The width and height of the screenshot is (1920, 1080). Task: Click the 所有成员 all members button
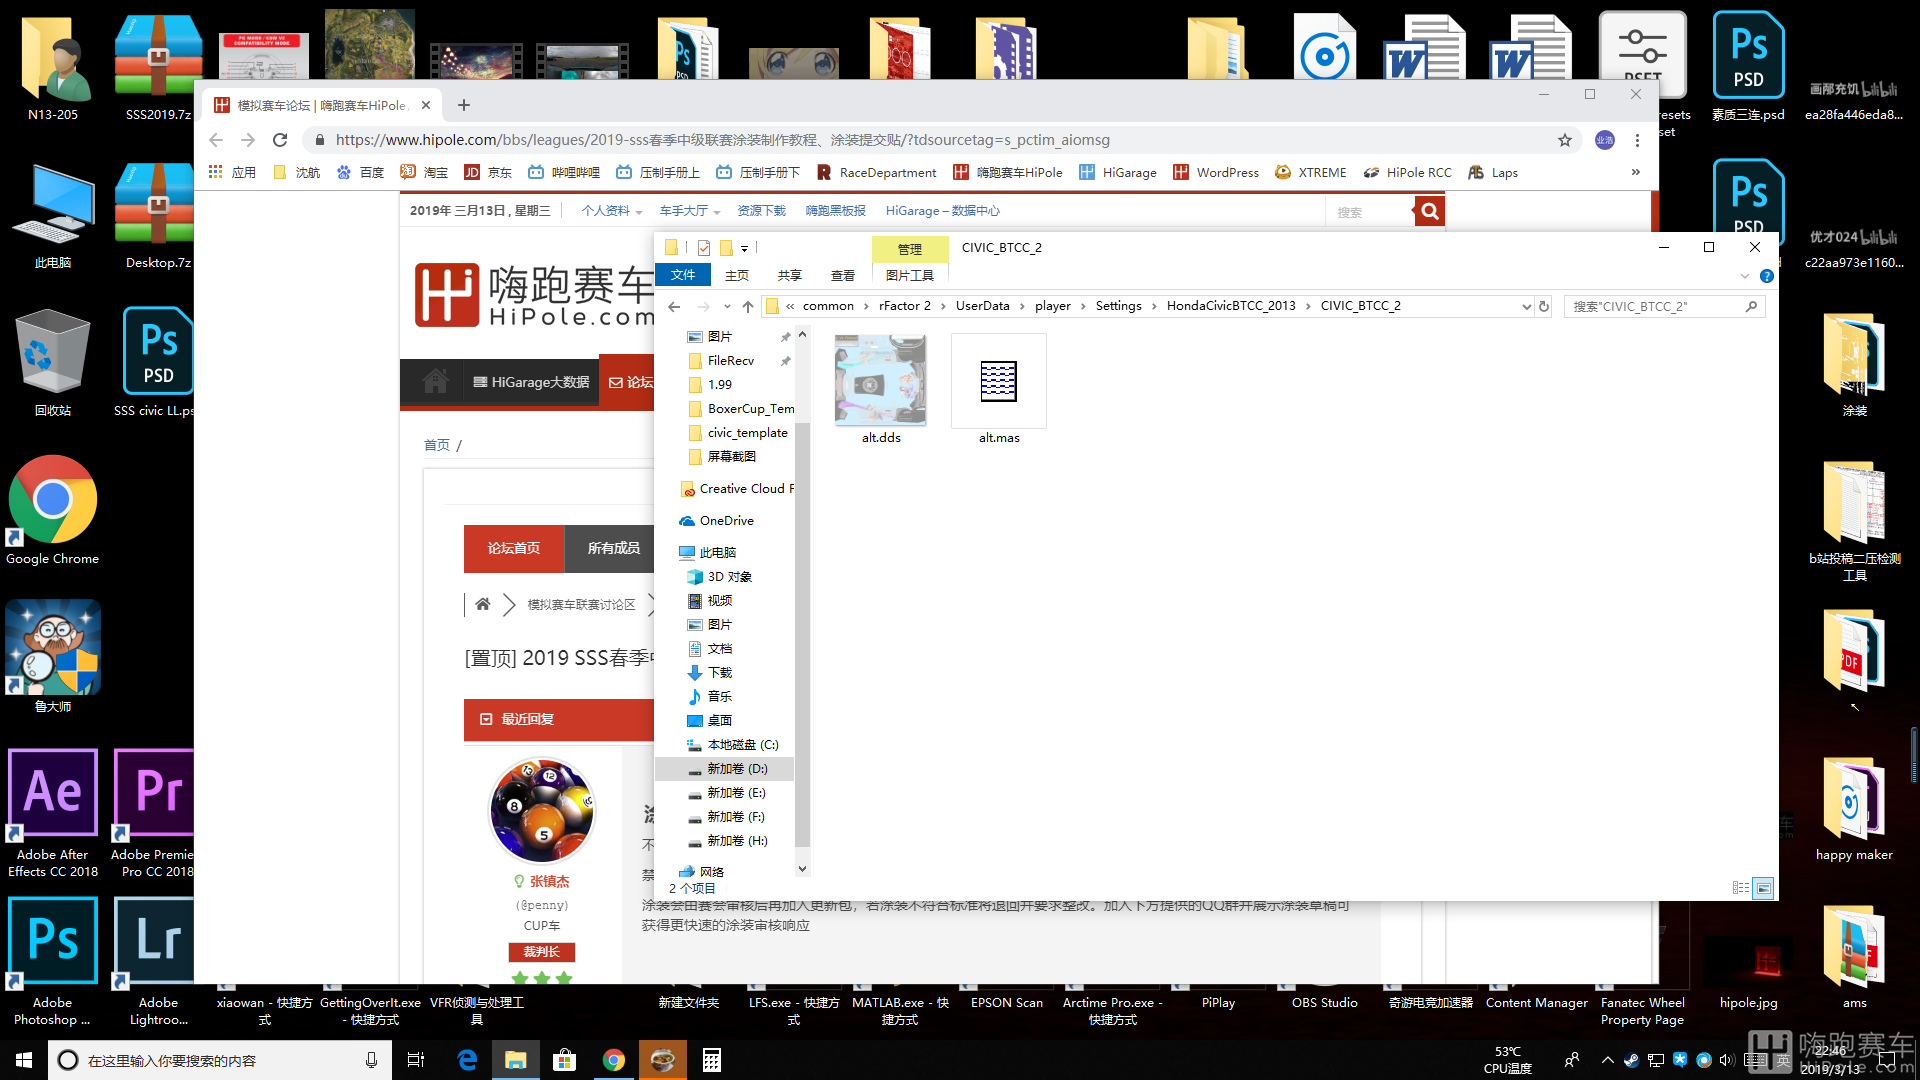614,548
